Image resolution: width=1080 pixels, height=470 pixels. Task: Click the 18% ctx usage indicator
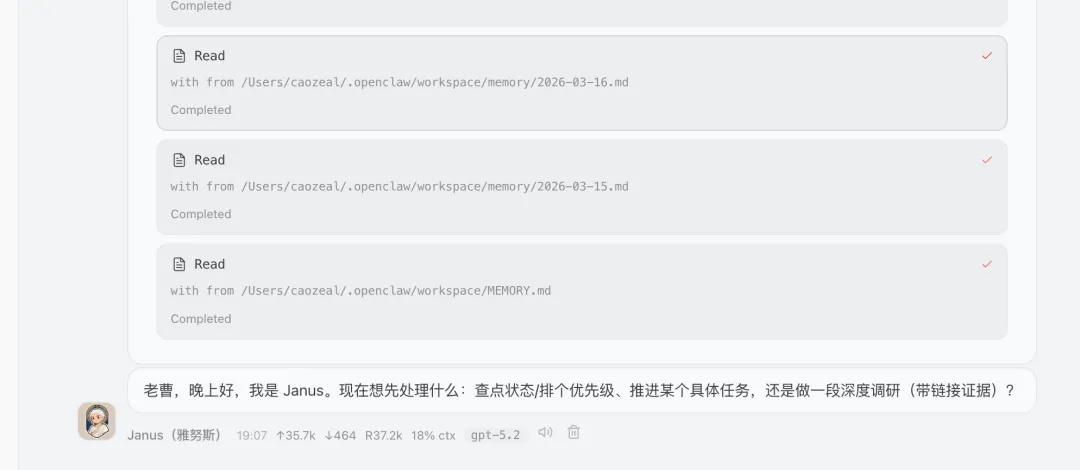pos(433,435)
